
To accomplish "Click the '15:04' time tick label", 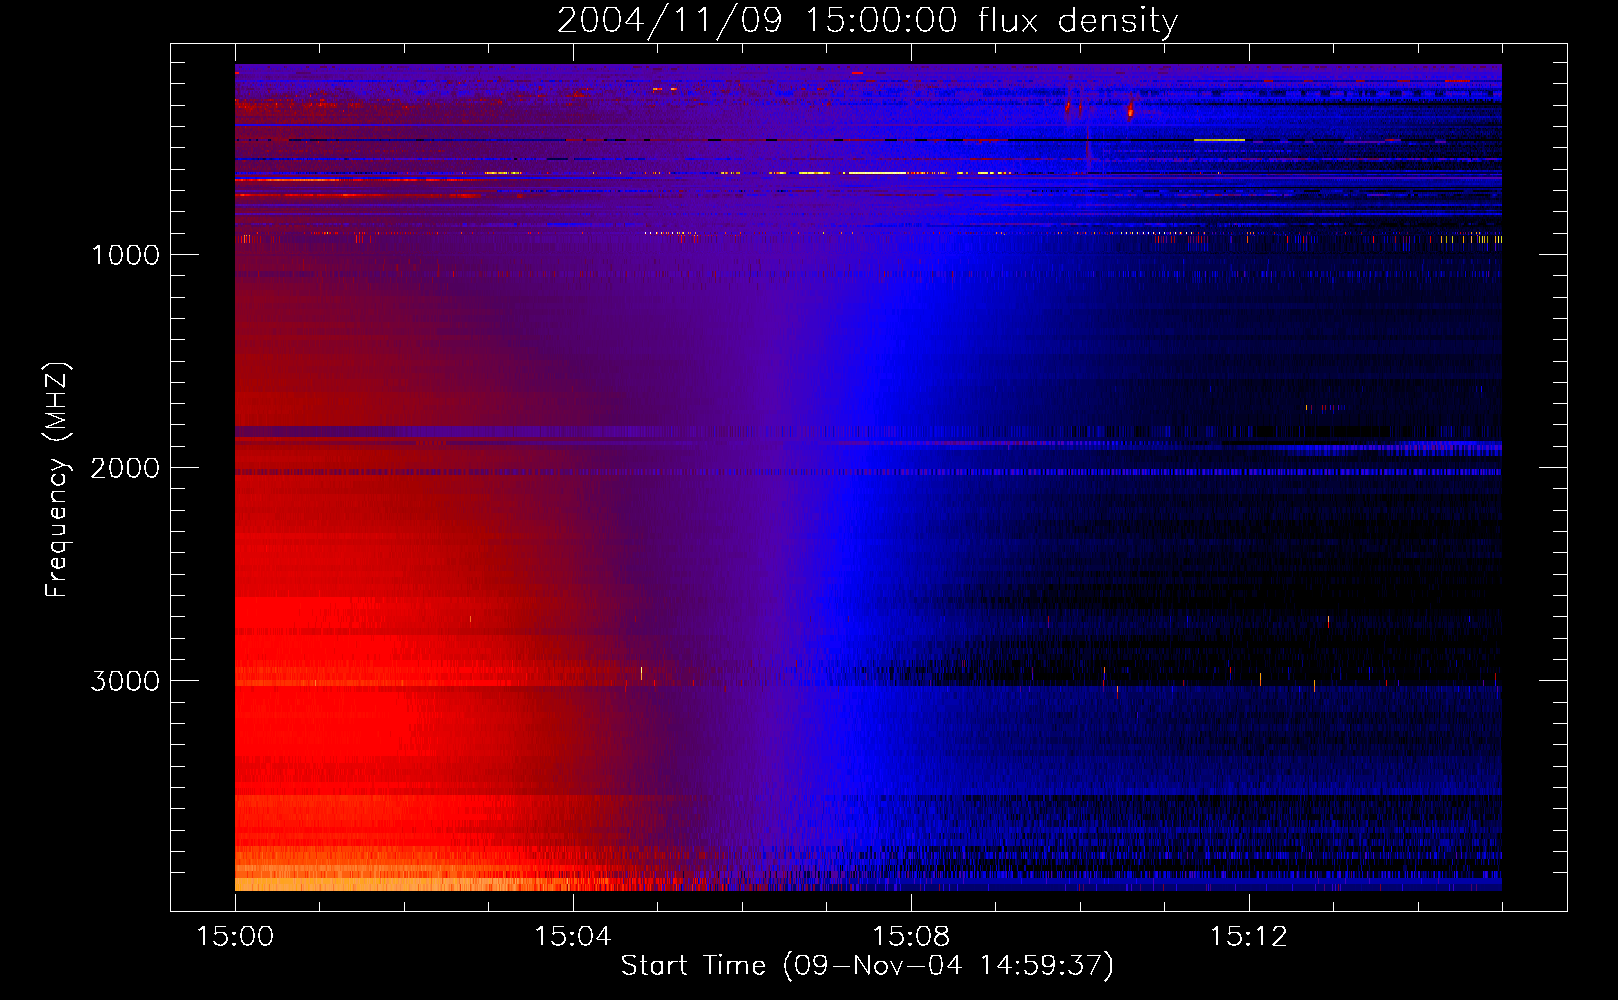I will tap(572, 937).
